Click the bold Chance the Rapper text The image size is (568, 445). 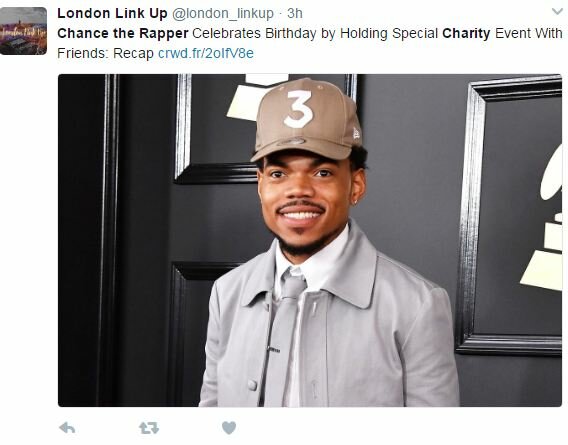pos(123,33)
